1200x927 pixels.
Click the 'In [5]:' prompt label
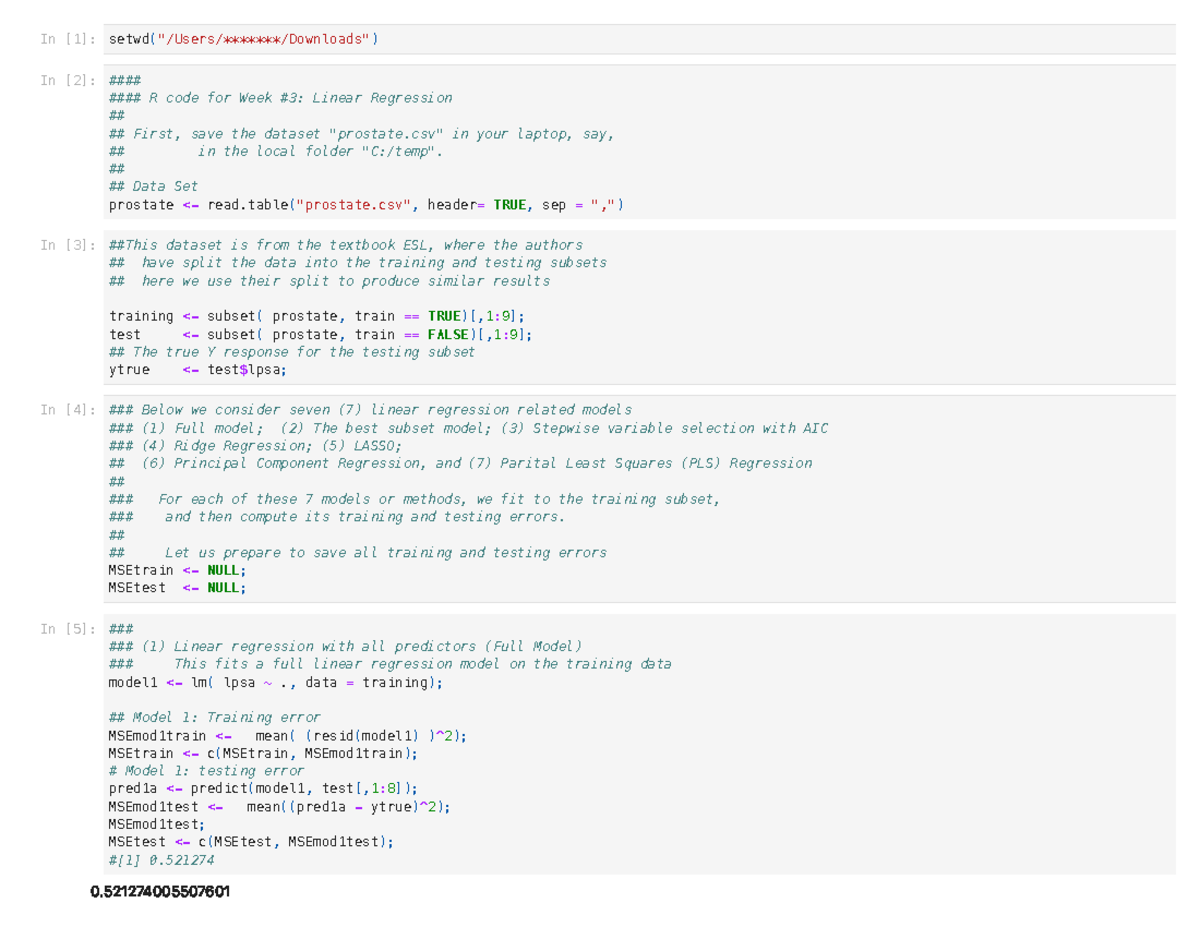pyautogui.click(x=68, y=628)
